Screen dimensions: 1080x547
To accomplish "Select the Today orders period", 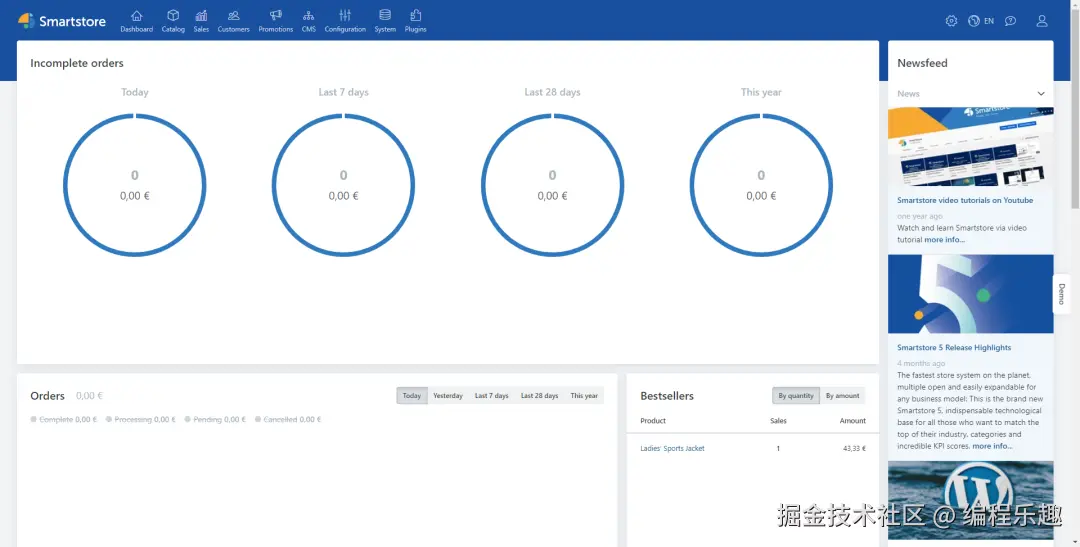I will [x=412, y=395].
